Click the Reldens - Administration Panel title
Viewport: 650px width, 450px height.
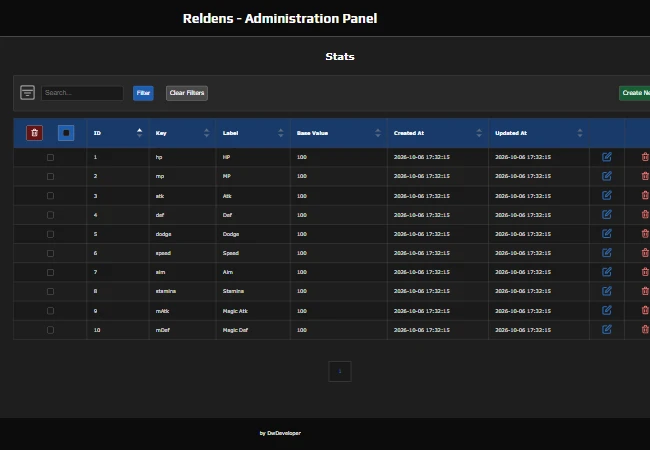(x=280, y=19)
